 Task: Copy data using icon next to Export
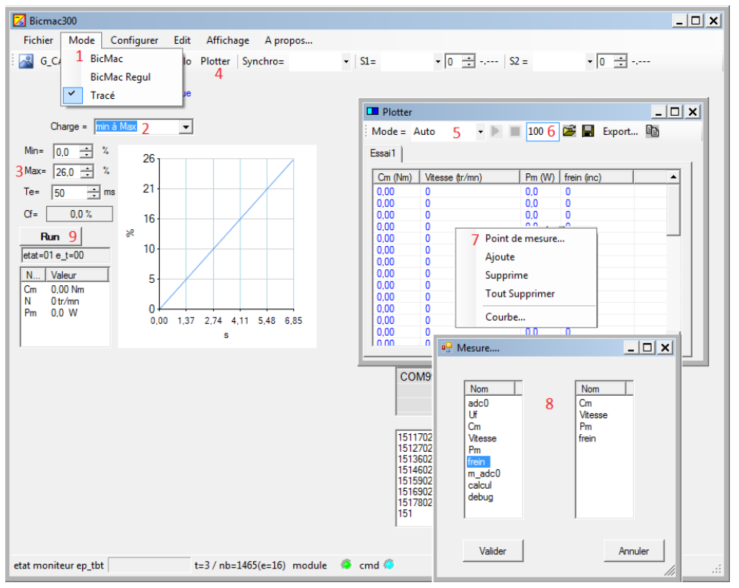(x=652, y=131)
